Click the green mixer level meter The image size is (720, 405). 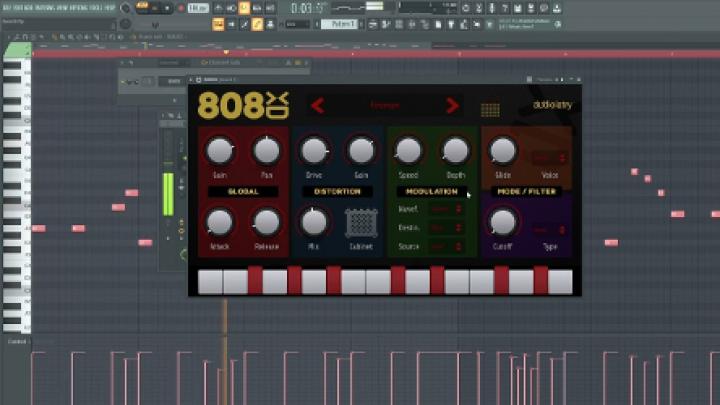pyautogui.click(x=169, y=194)
